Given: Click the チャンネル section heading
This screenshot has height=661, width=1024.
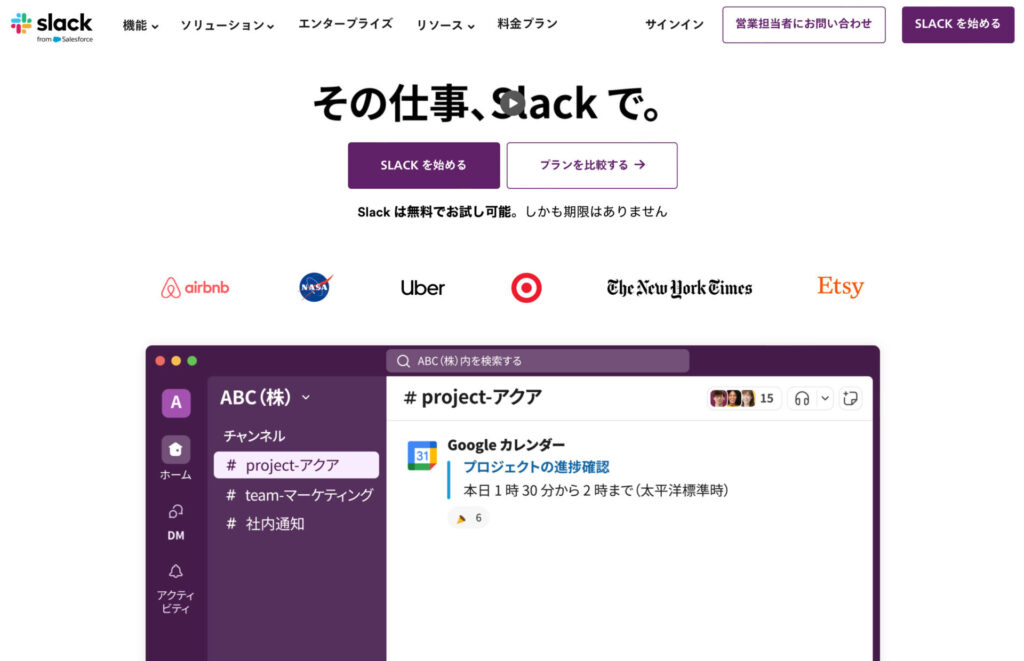Looking at the screenshot, I should pos(254,436).
